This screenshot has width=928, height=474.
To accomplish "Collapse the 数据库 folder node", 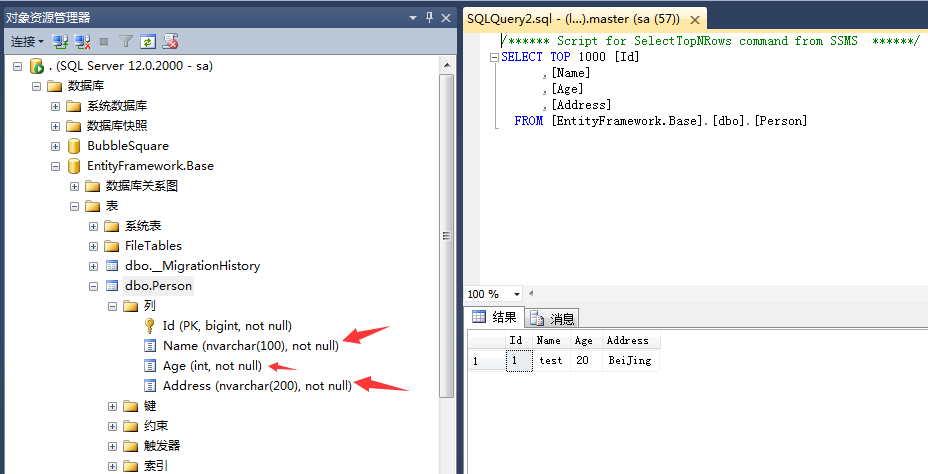I will tap(36, 86).
